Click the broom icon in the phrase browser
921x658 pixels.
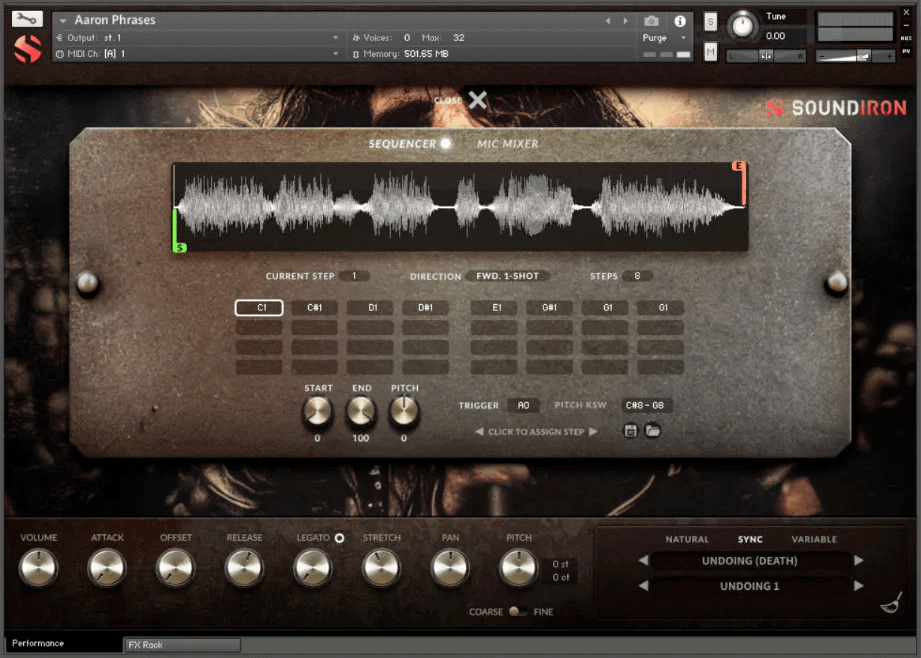[x=890, y=602]
